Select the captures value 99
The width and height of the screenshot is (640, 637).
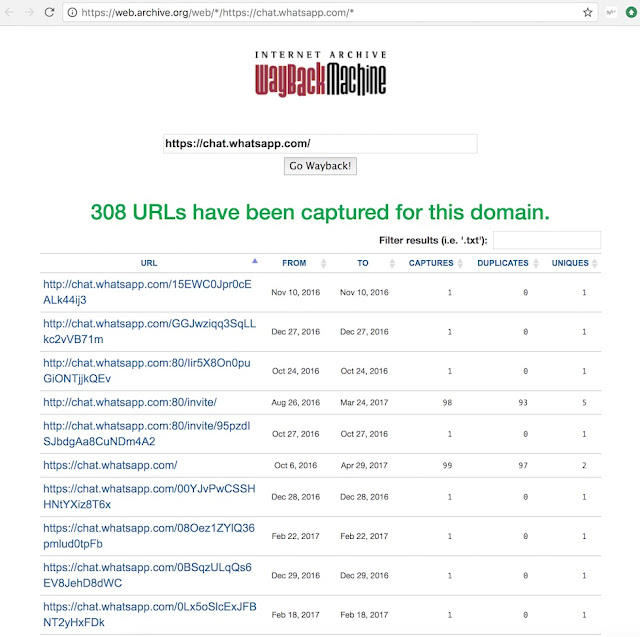[447, 465]
